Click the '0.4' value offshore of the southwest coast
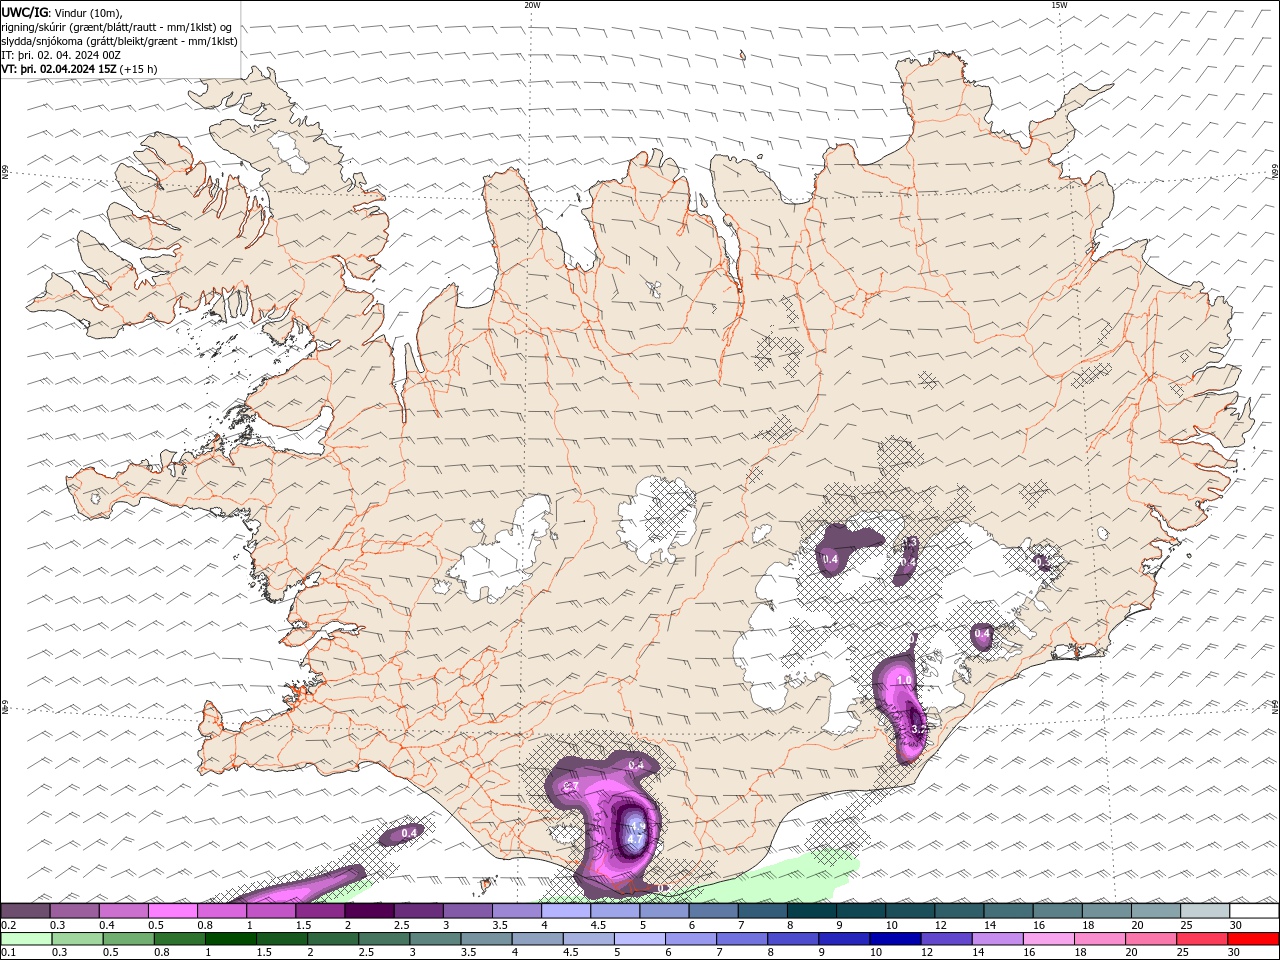 409,833
